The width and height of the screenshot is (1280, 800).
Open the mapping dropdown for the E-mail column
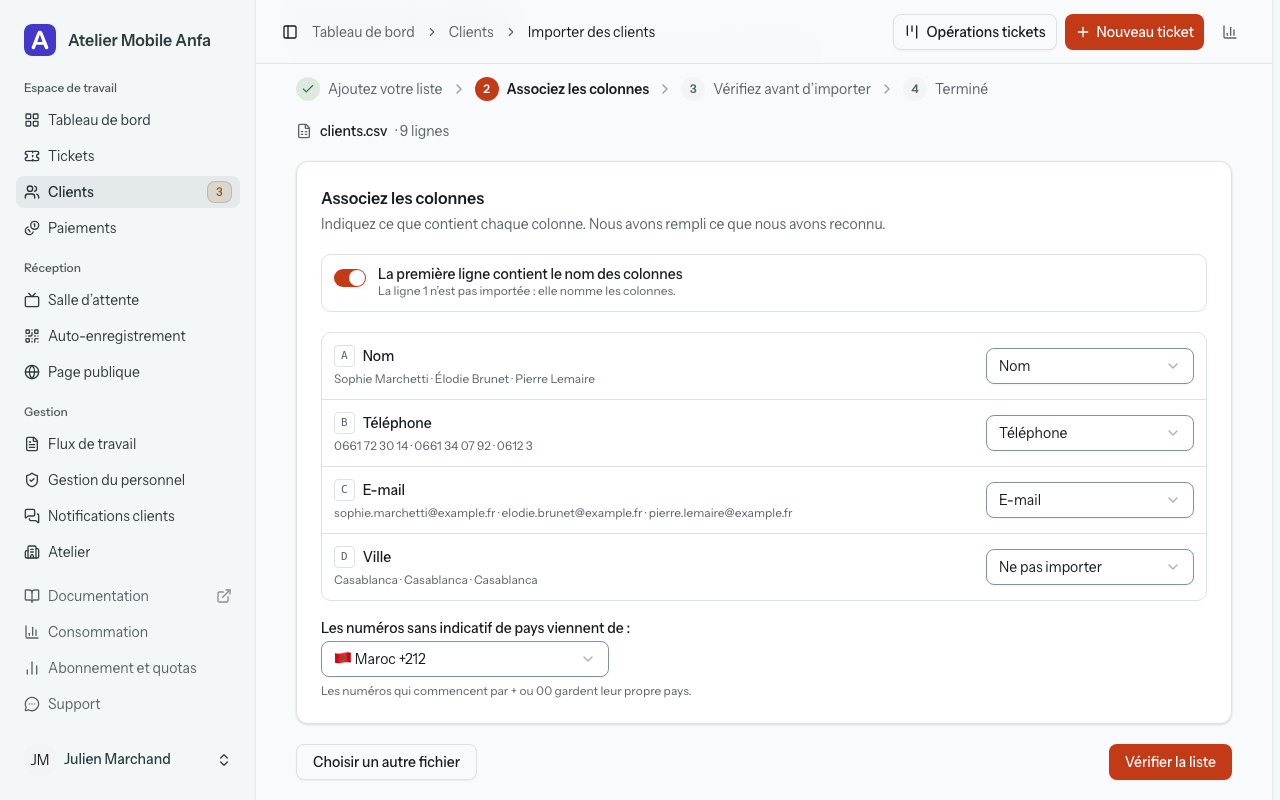tap(1090, 500)
